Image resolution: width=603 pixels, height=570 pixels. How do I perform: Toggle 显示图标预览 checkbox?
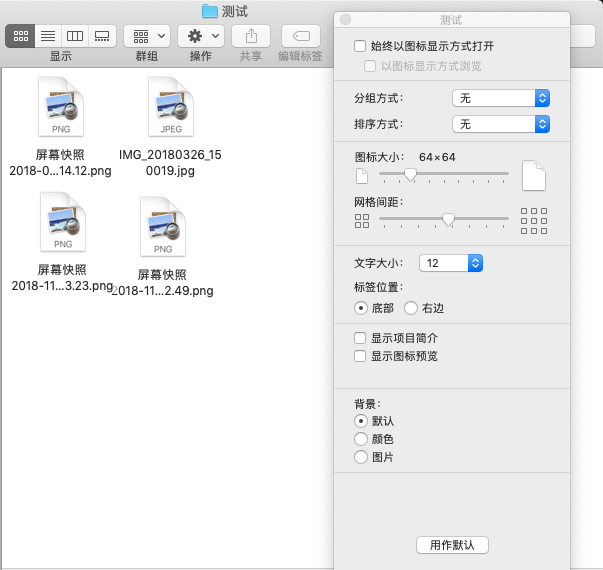click(361, 356)
